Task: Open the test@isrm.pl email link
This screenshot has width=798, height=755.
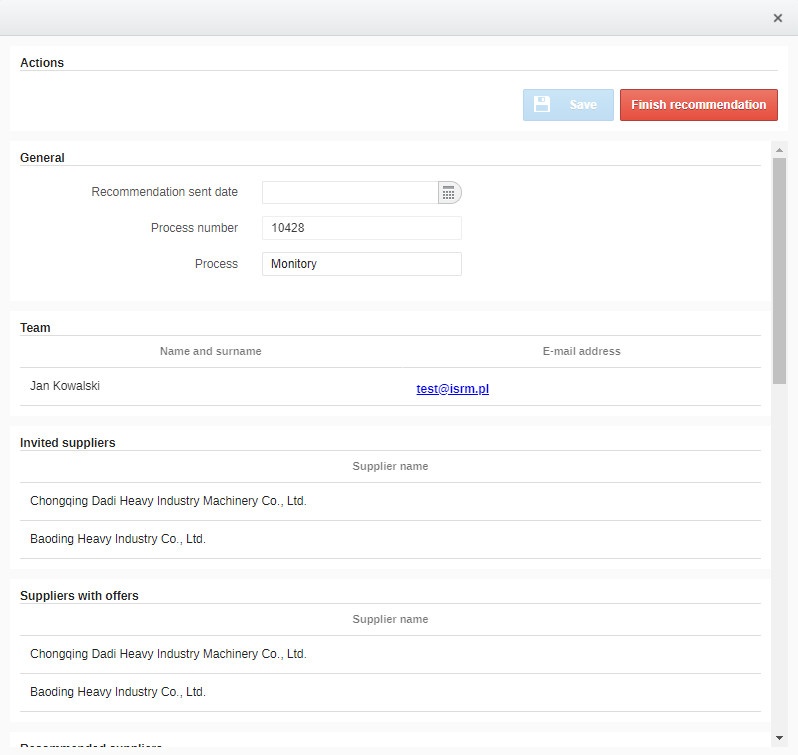Action: tap(452, 389)
